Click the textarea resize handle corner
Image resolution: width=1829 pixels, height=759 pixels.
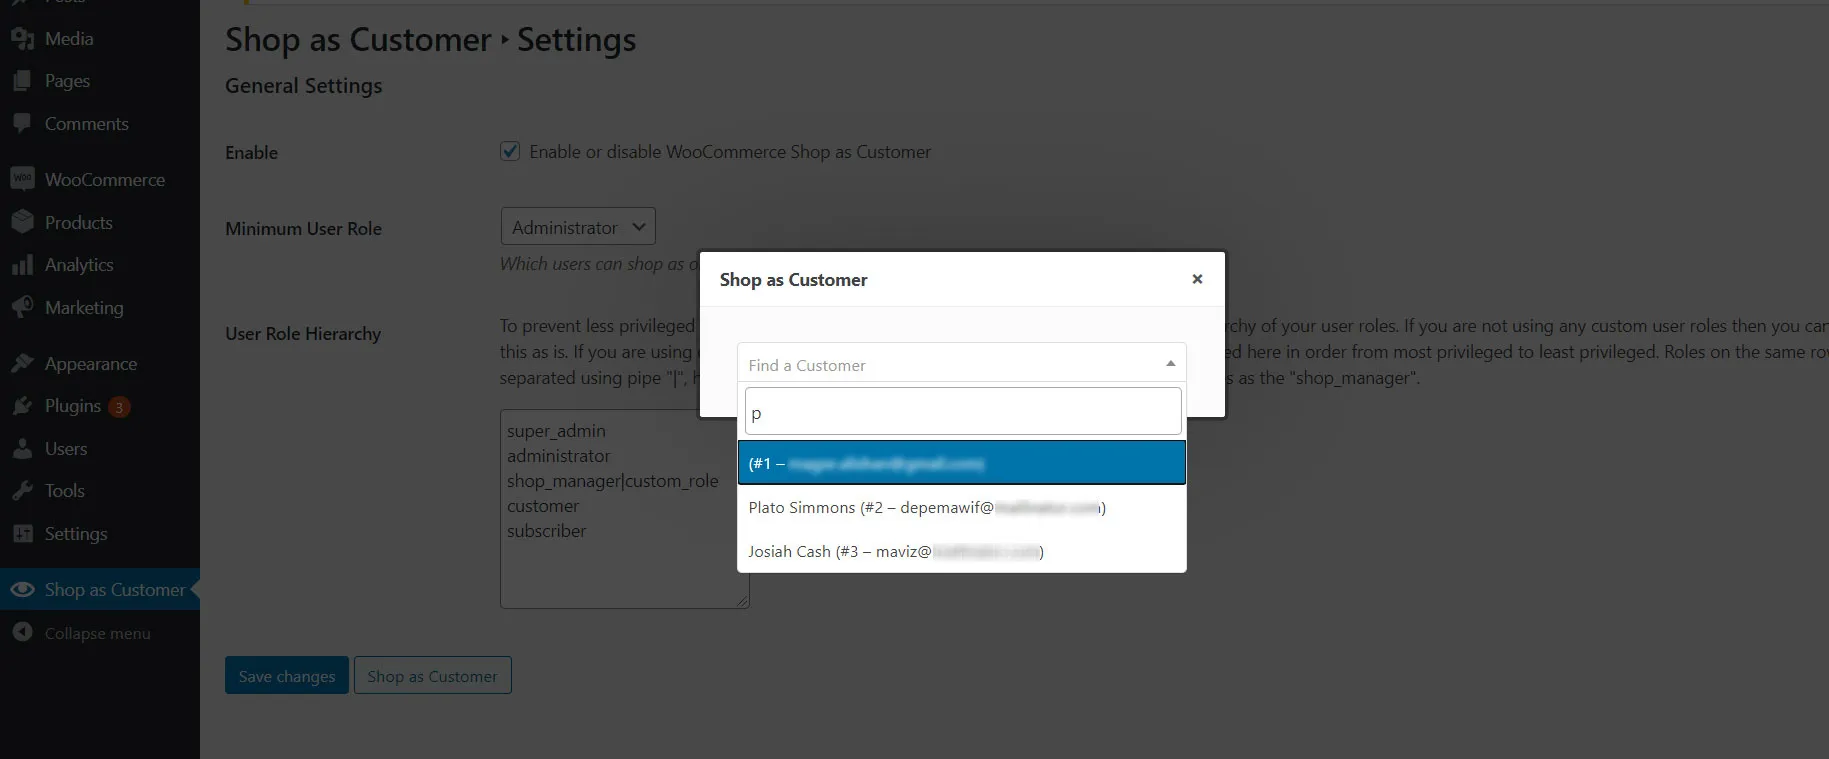tap(742, 601)
